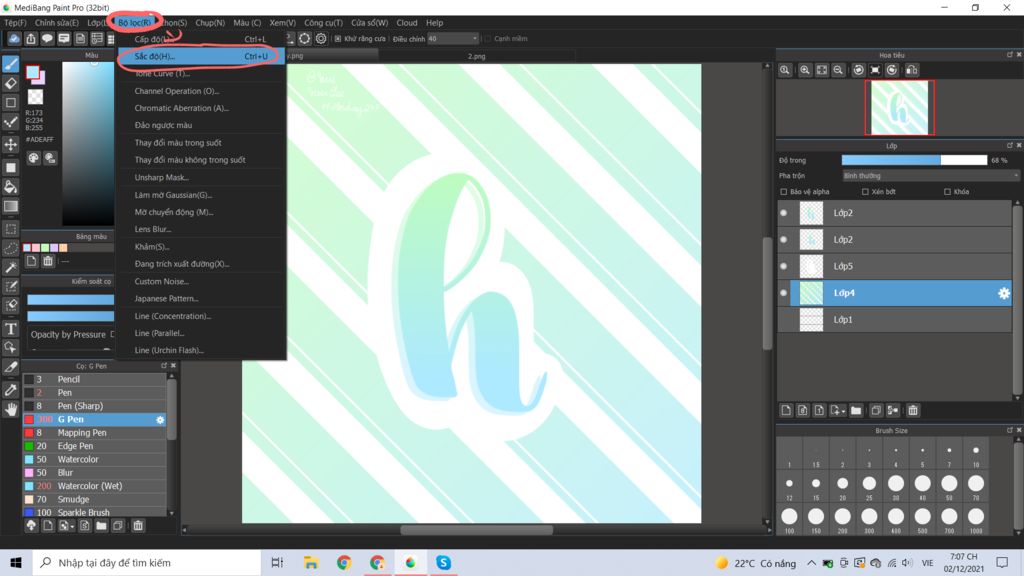Select the Mapping Pen brush
1024x576 pixels.
(95, 432)
